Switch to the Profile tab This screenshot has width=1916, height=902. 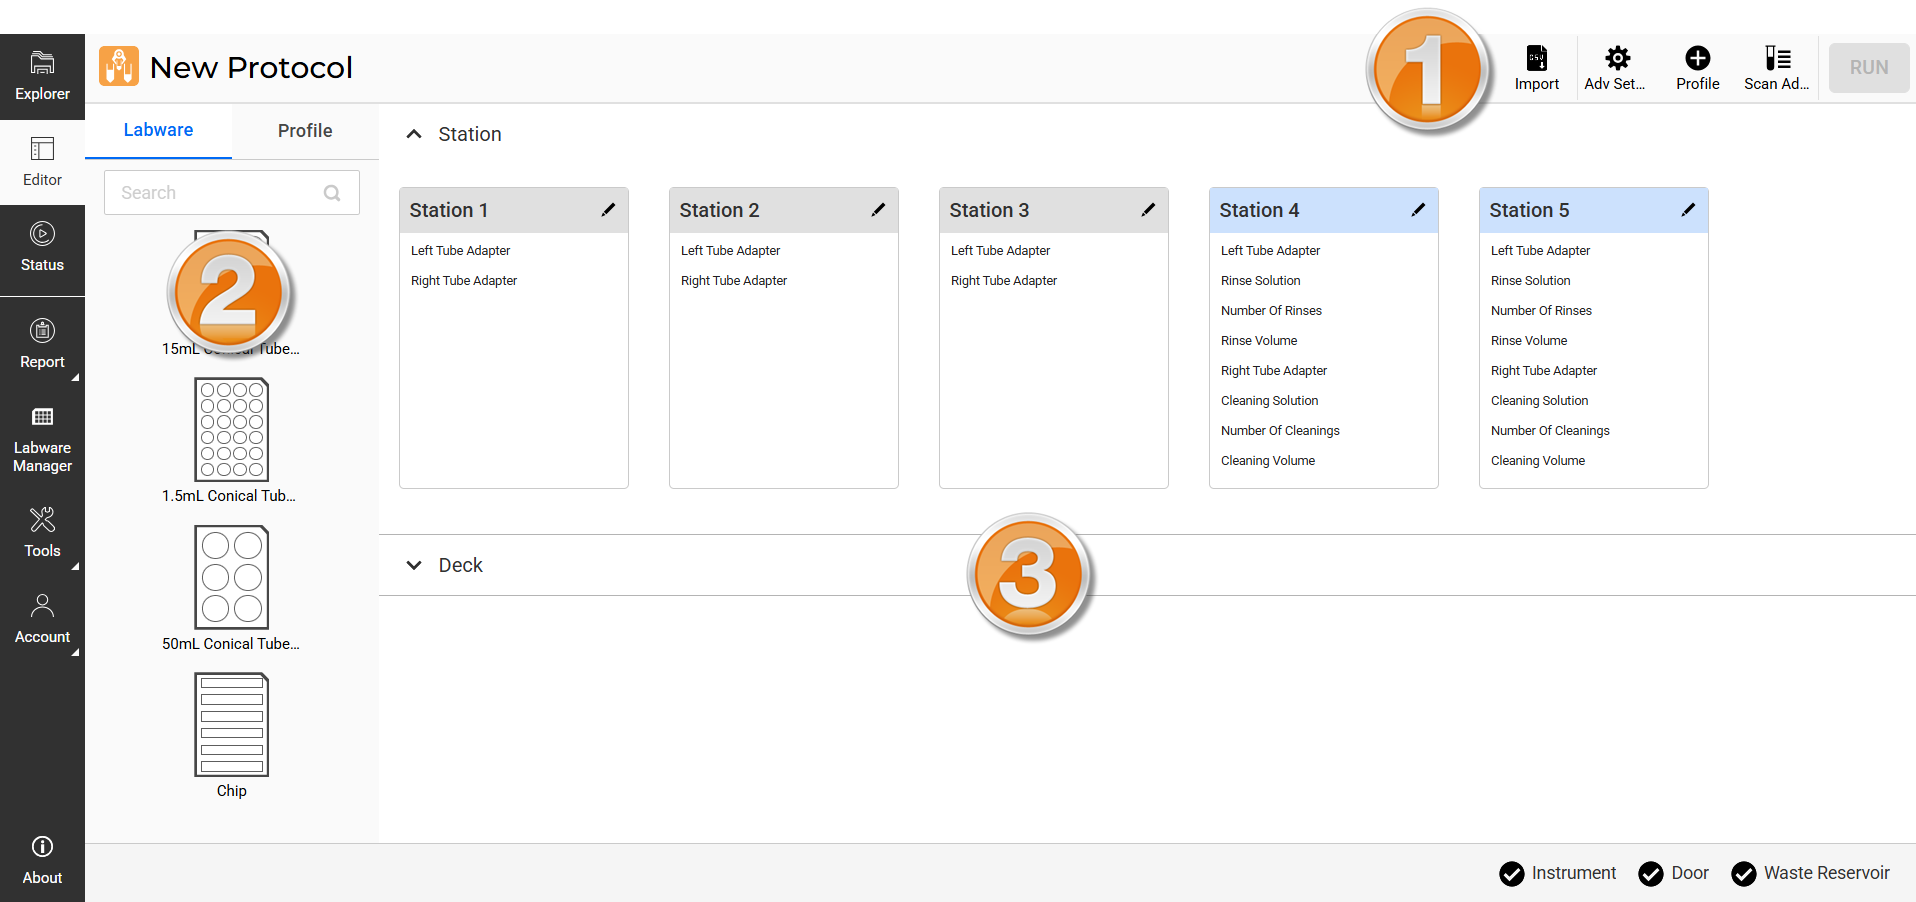pyautogui.click(x=305, y=131)
